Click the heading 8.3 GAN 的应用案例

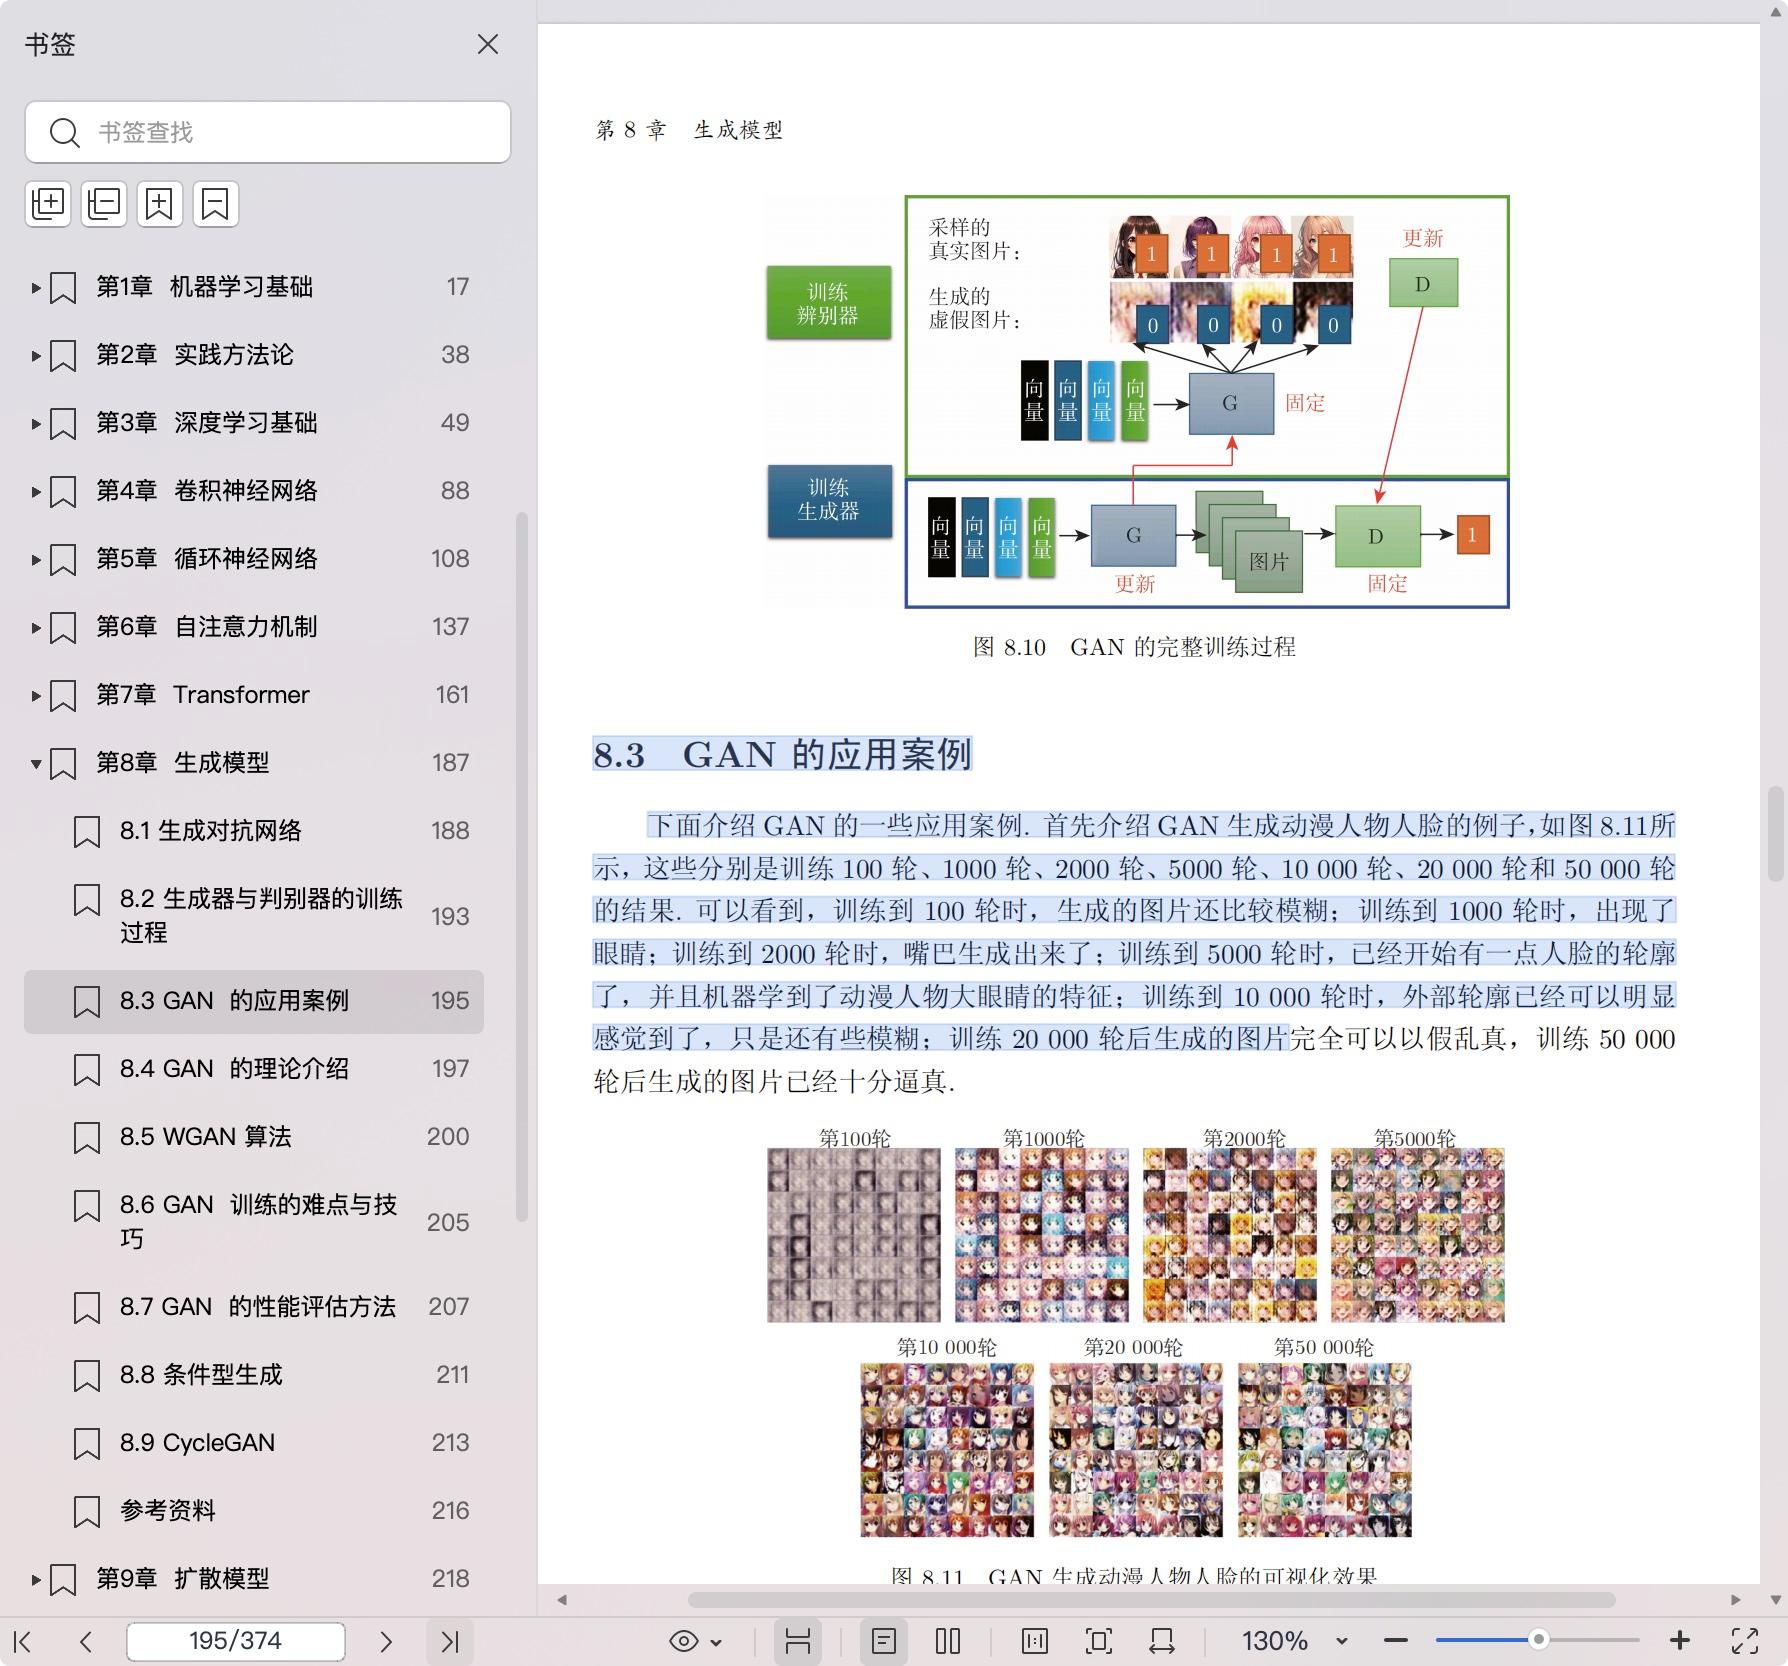click(782, 754)
